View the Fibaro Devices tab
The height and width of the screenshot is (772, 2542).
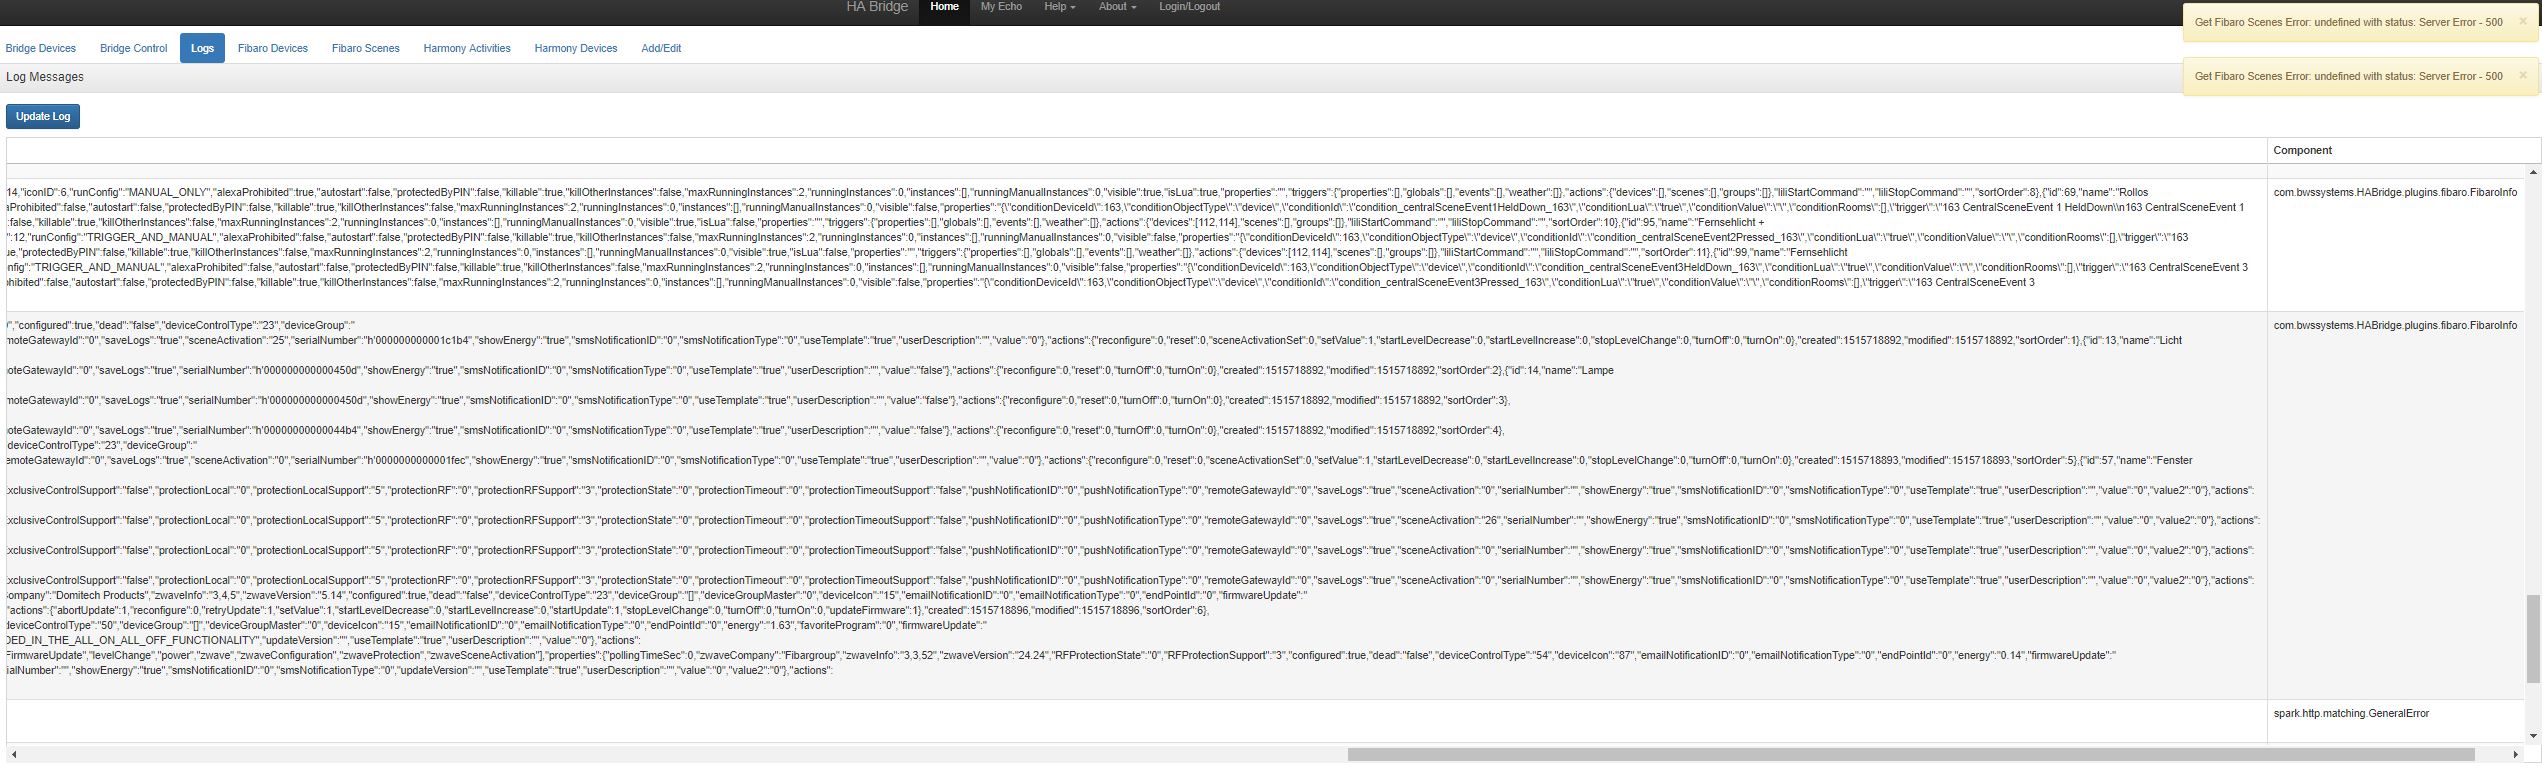tap(273, 48)
